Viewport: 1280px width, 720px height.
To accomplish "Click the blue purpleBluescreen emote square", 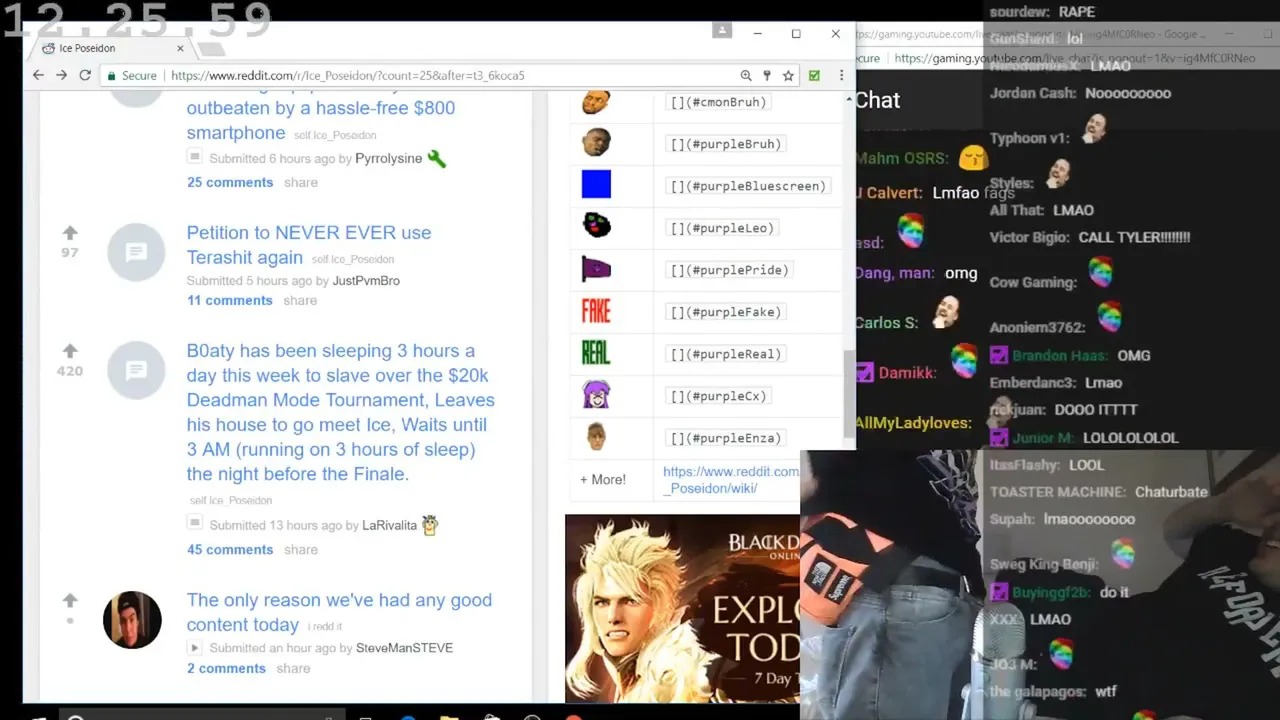I will point(596,185).
